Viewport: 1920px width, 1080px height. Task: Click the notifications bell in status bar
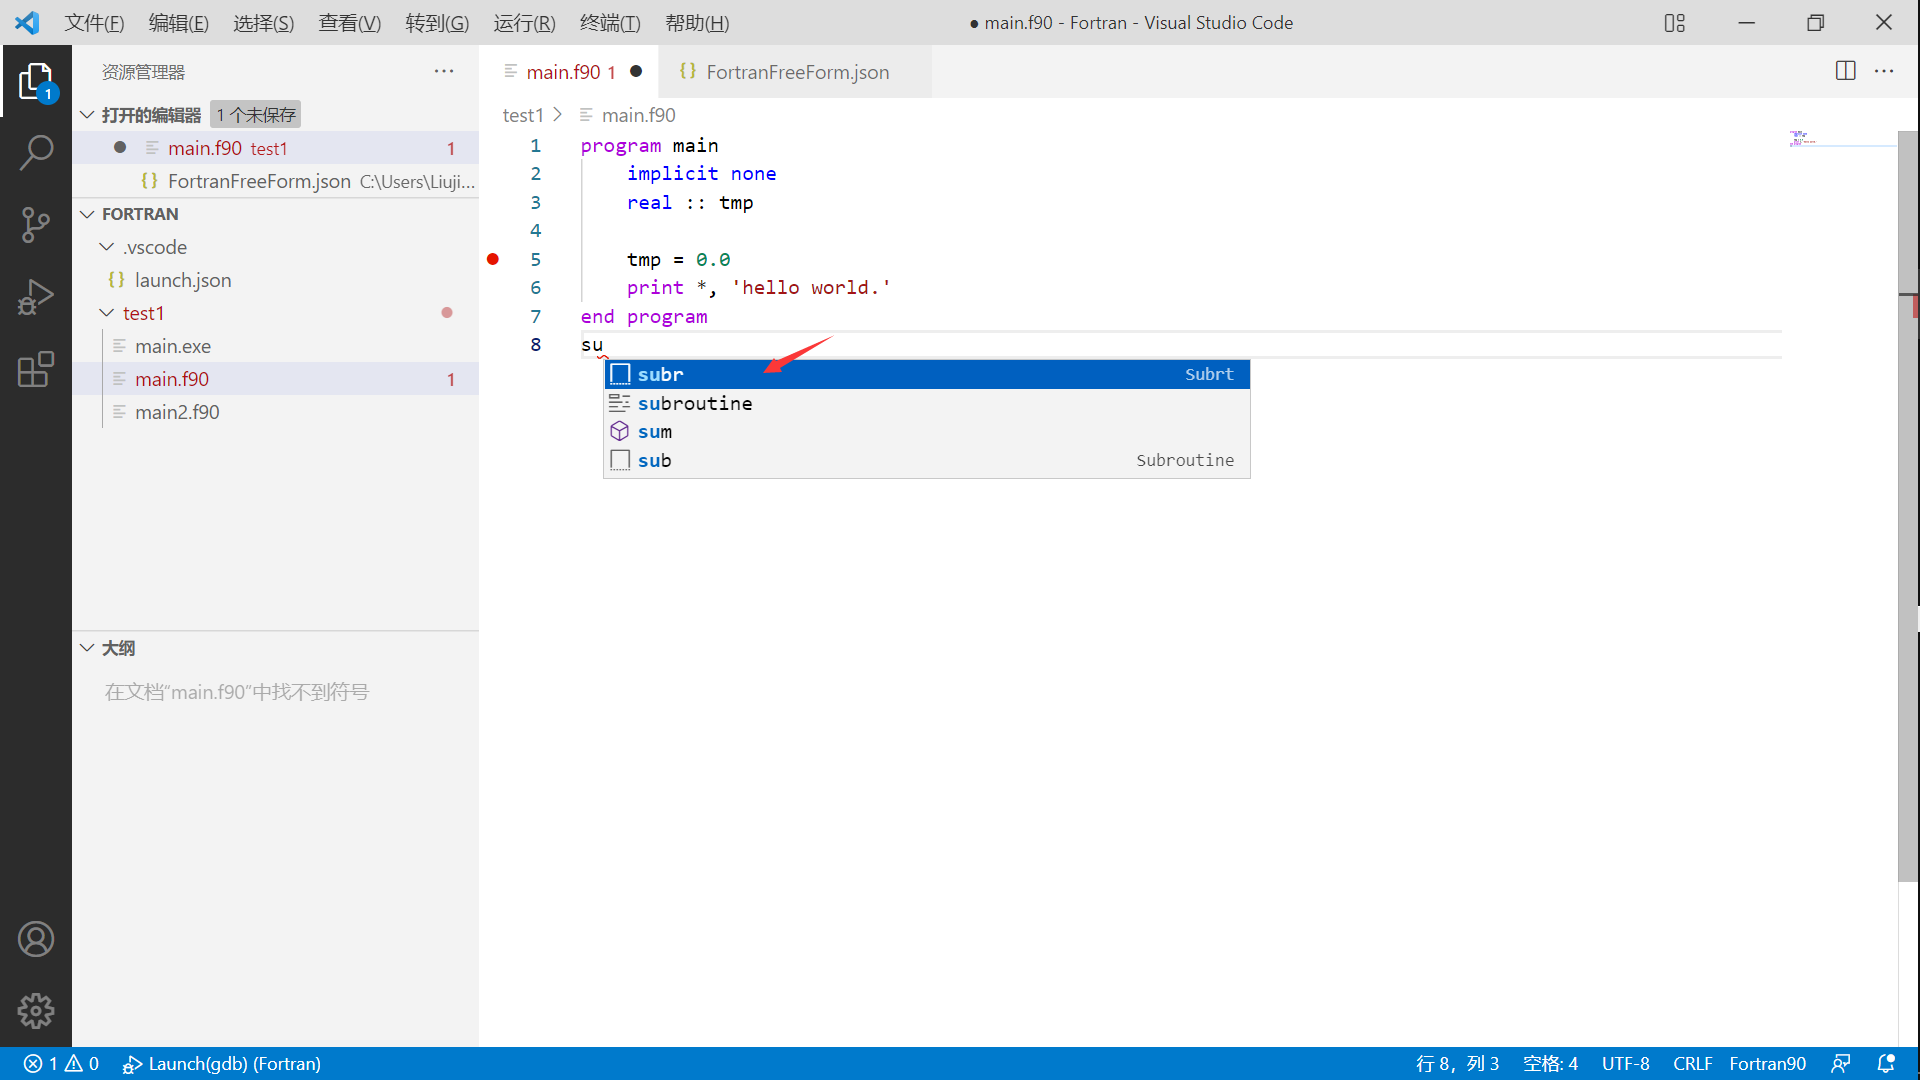pos(1886,1064)
